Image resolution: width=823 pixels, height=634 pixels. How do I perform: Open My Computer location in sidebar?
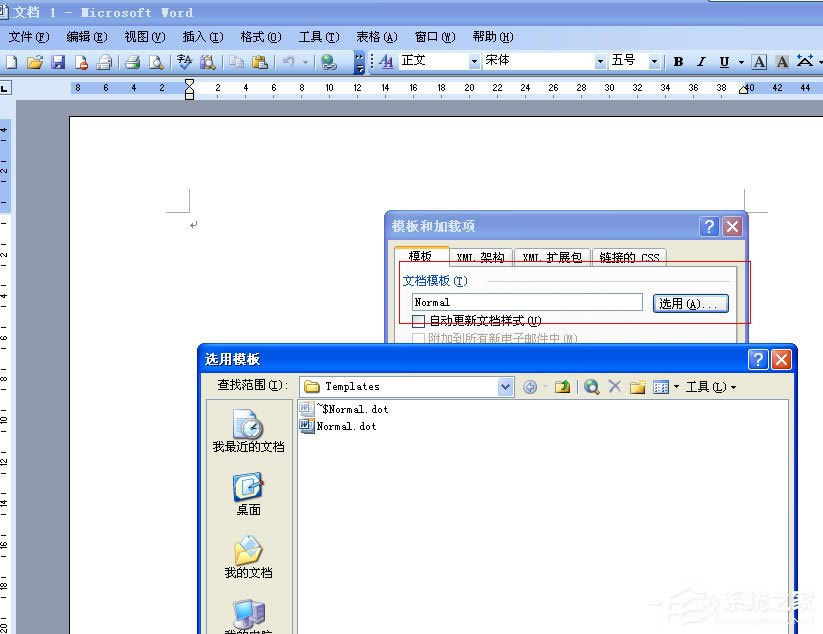[x=248, y=617]
